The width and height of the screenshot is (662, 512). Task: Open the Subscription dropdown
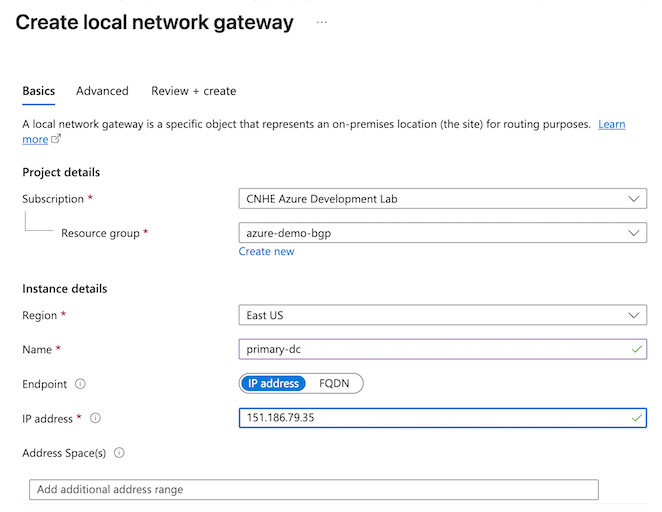click(x=442, y=198)
